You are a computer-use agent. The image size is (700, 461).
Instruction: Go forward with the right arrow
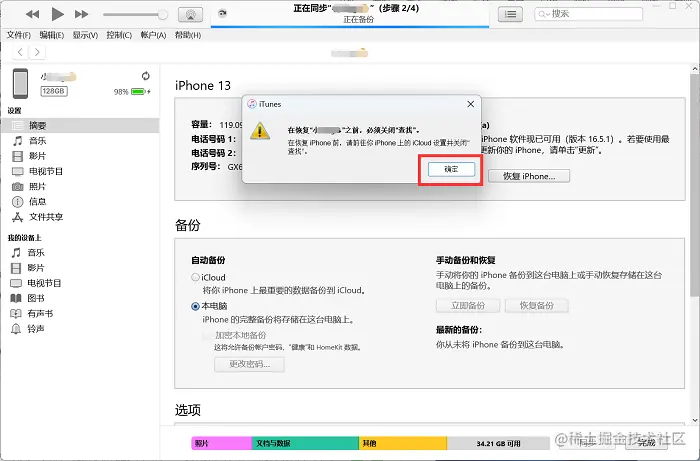pyautogui.click(x=37, y=52)
